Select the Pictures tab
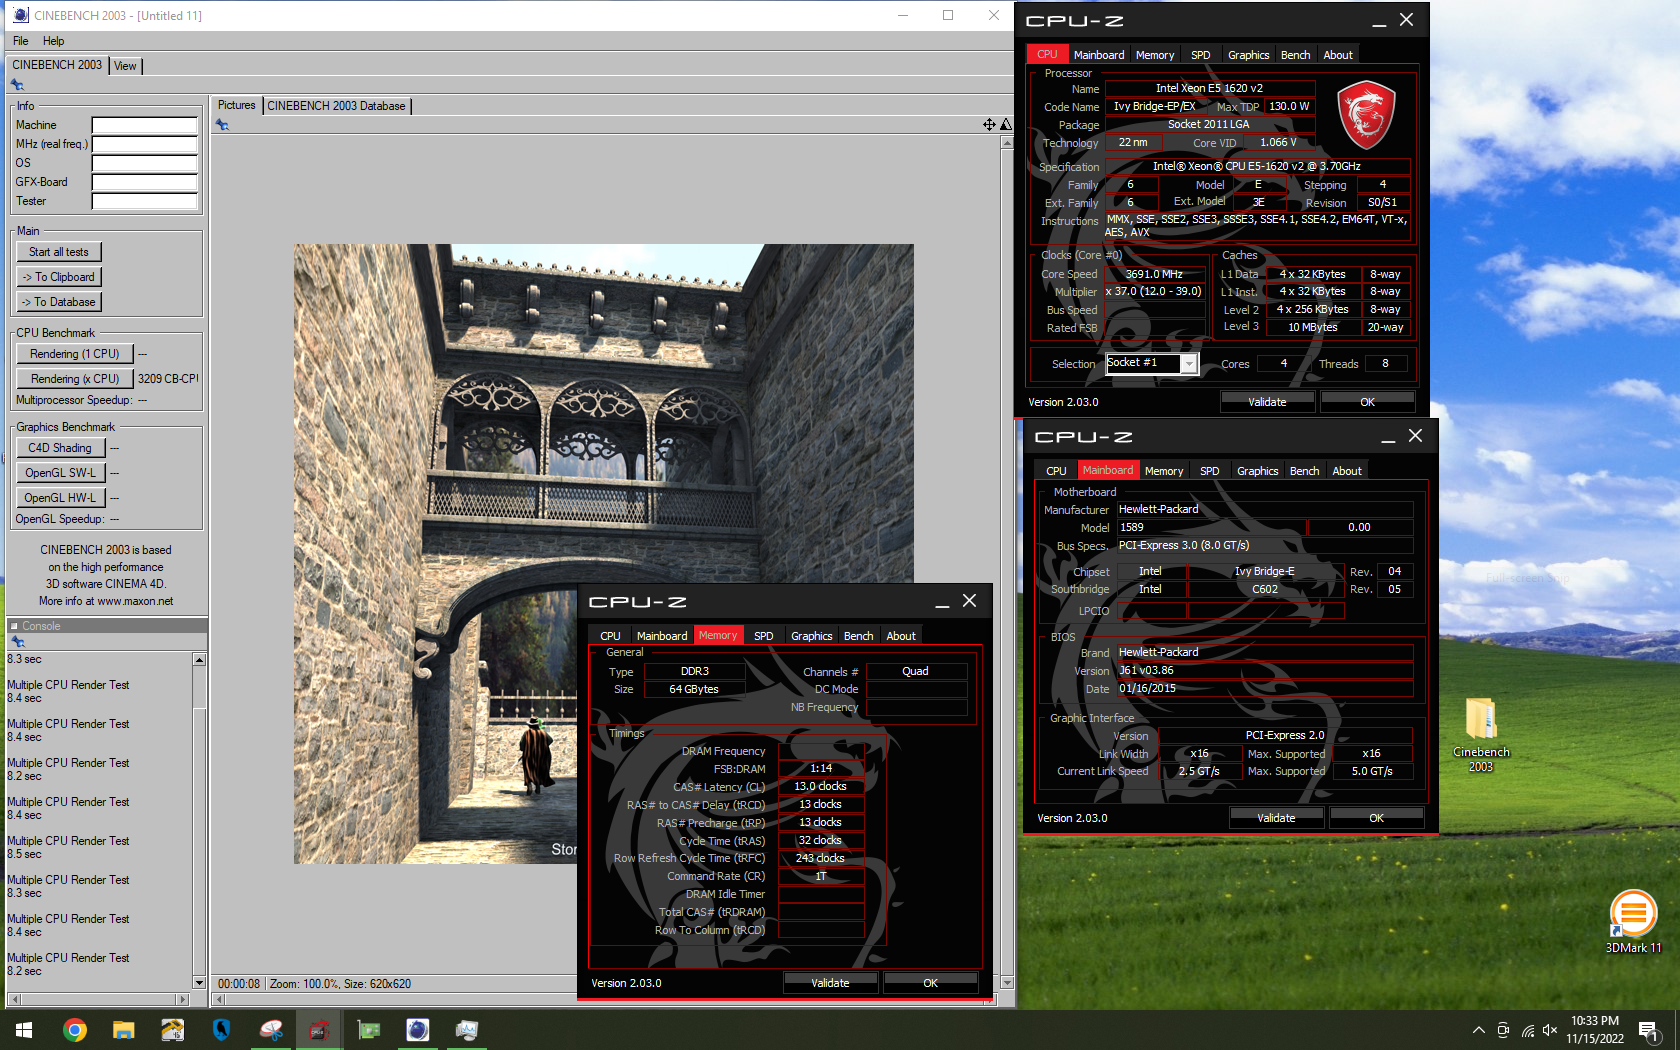1680x1050 pixels. tap(237, 105)
